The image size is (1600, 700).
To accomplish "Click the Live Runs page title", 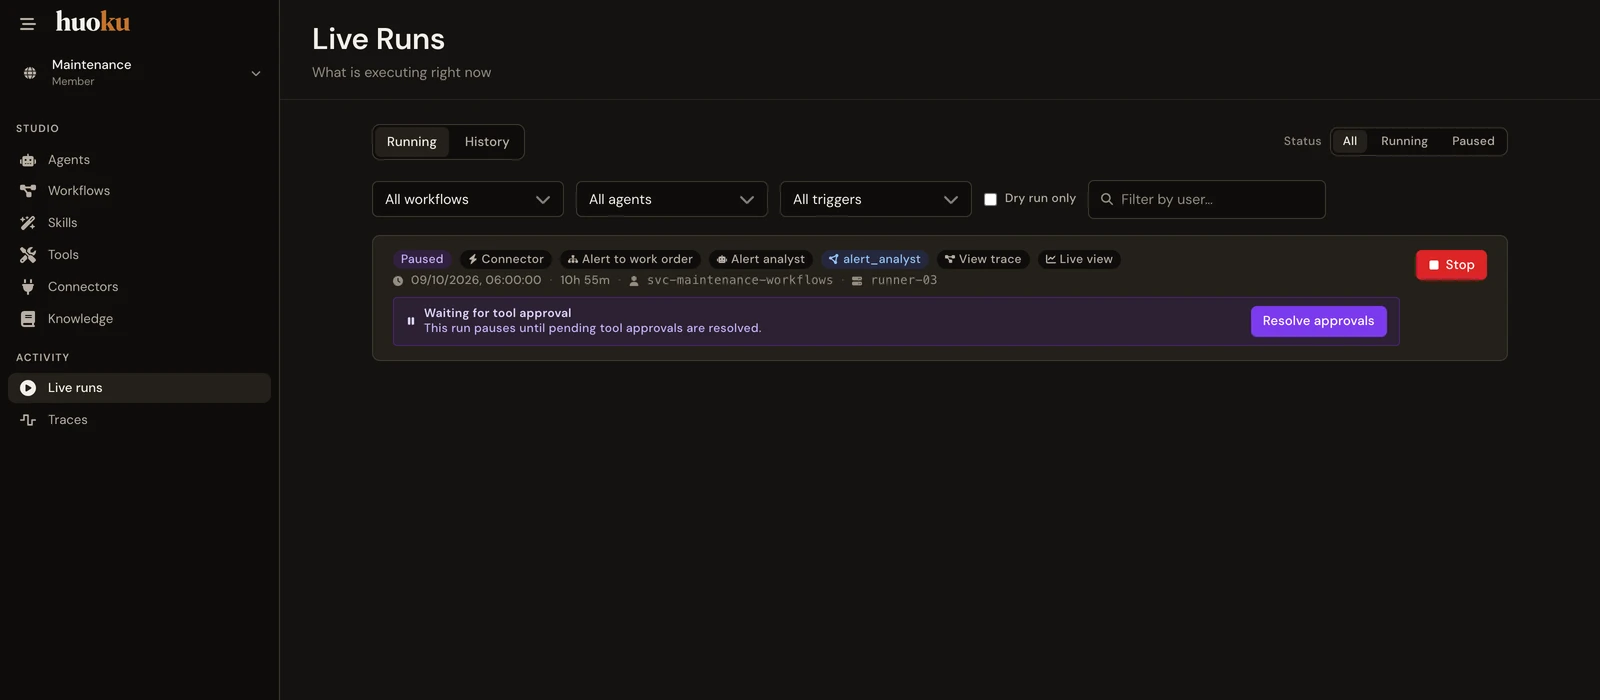I will pos(378,39).
